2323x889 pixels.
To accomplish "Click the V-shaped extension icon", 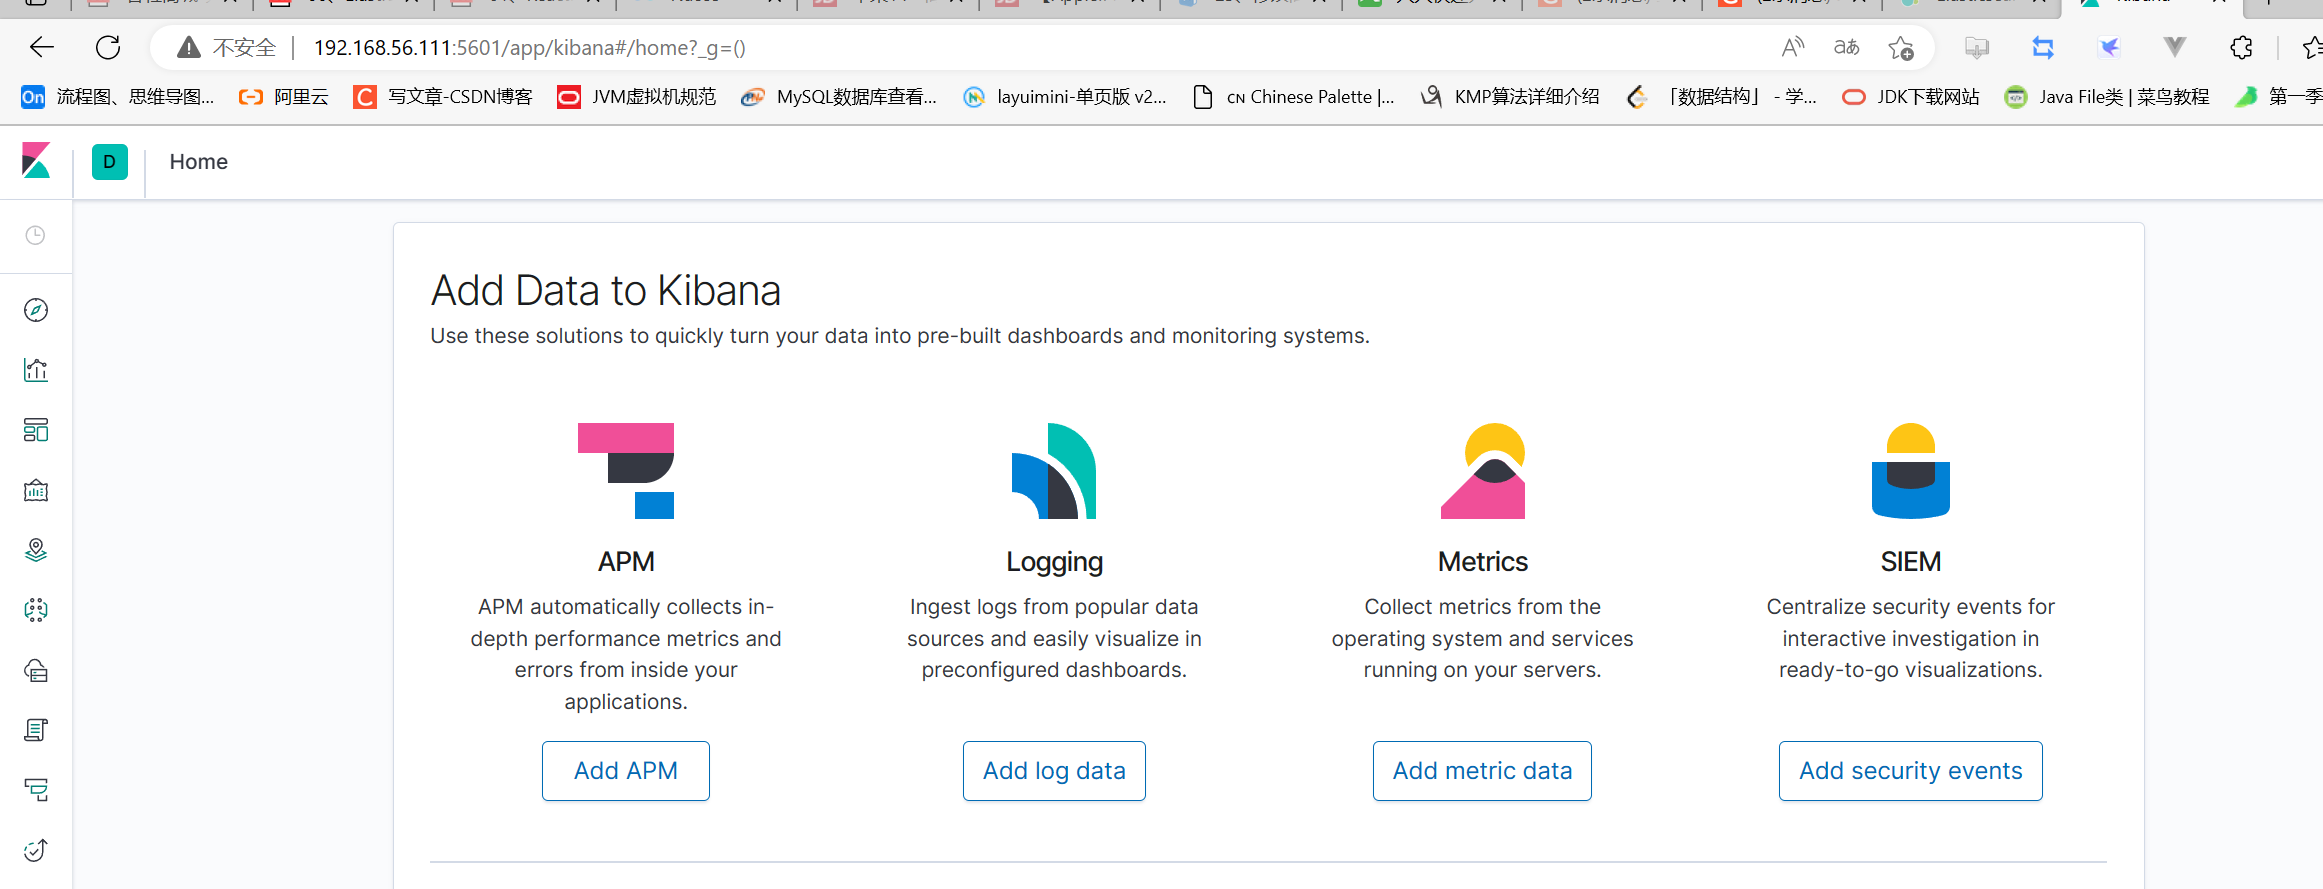I will tap(2174, 47).
